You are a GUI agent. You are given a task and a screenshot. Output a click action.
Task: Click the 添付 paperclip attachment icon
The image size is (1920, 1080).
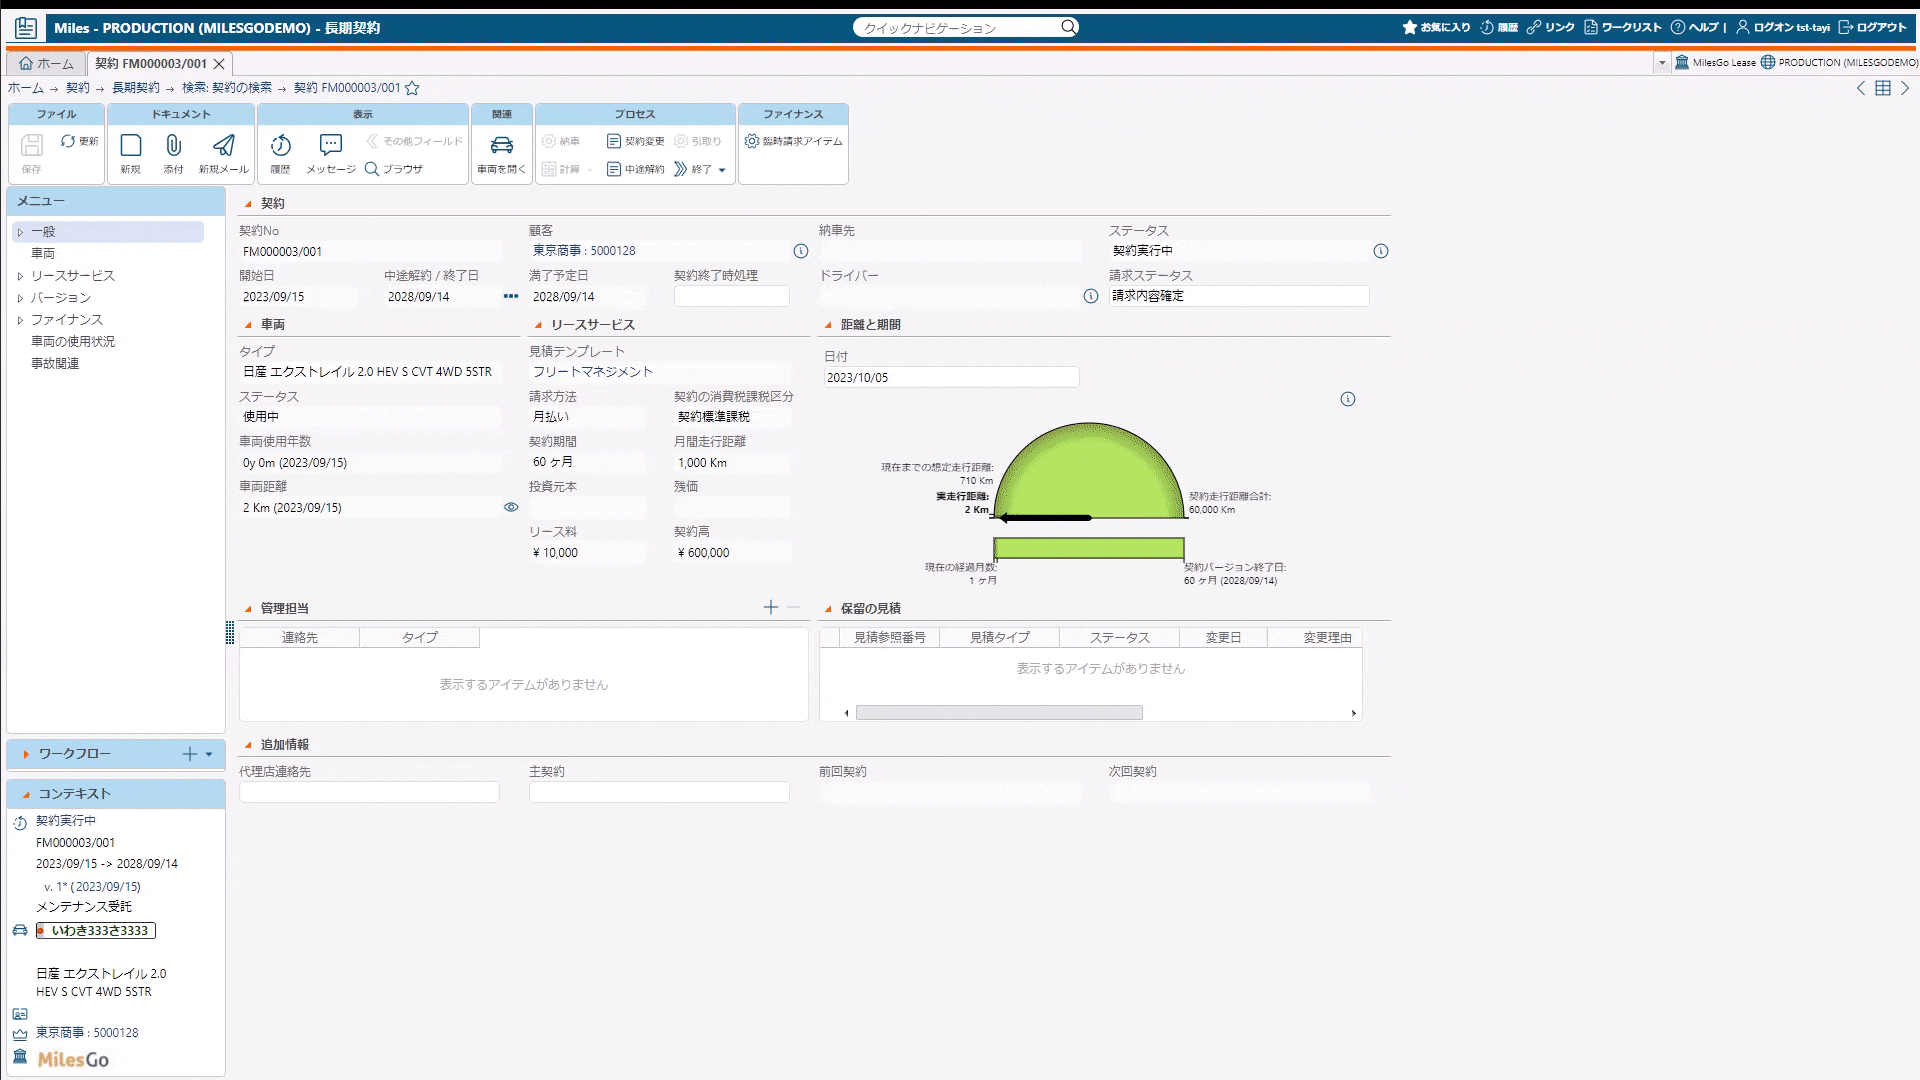pos(173,146)
